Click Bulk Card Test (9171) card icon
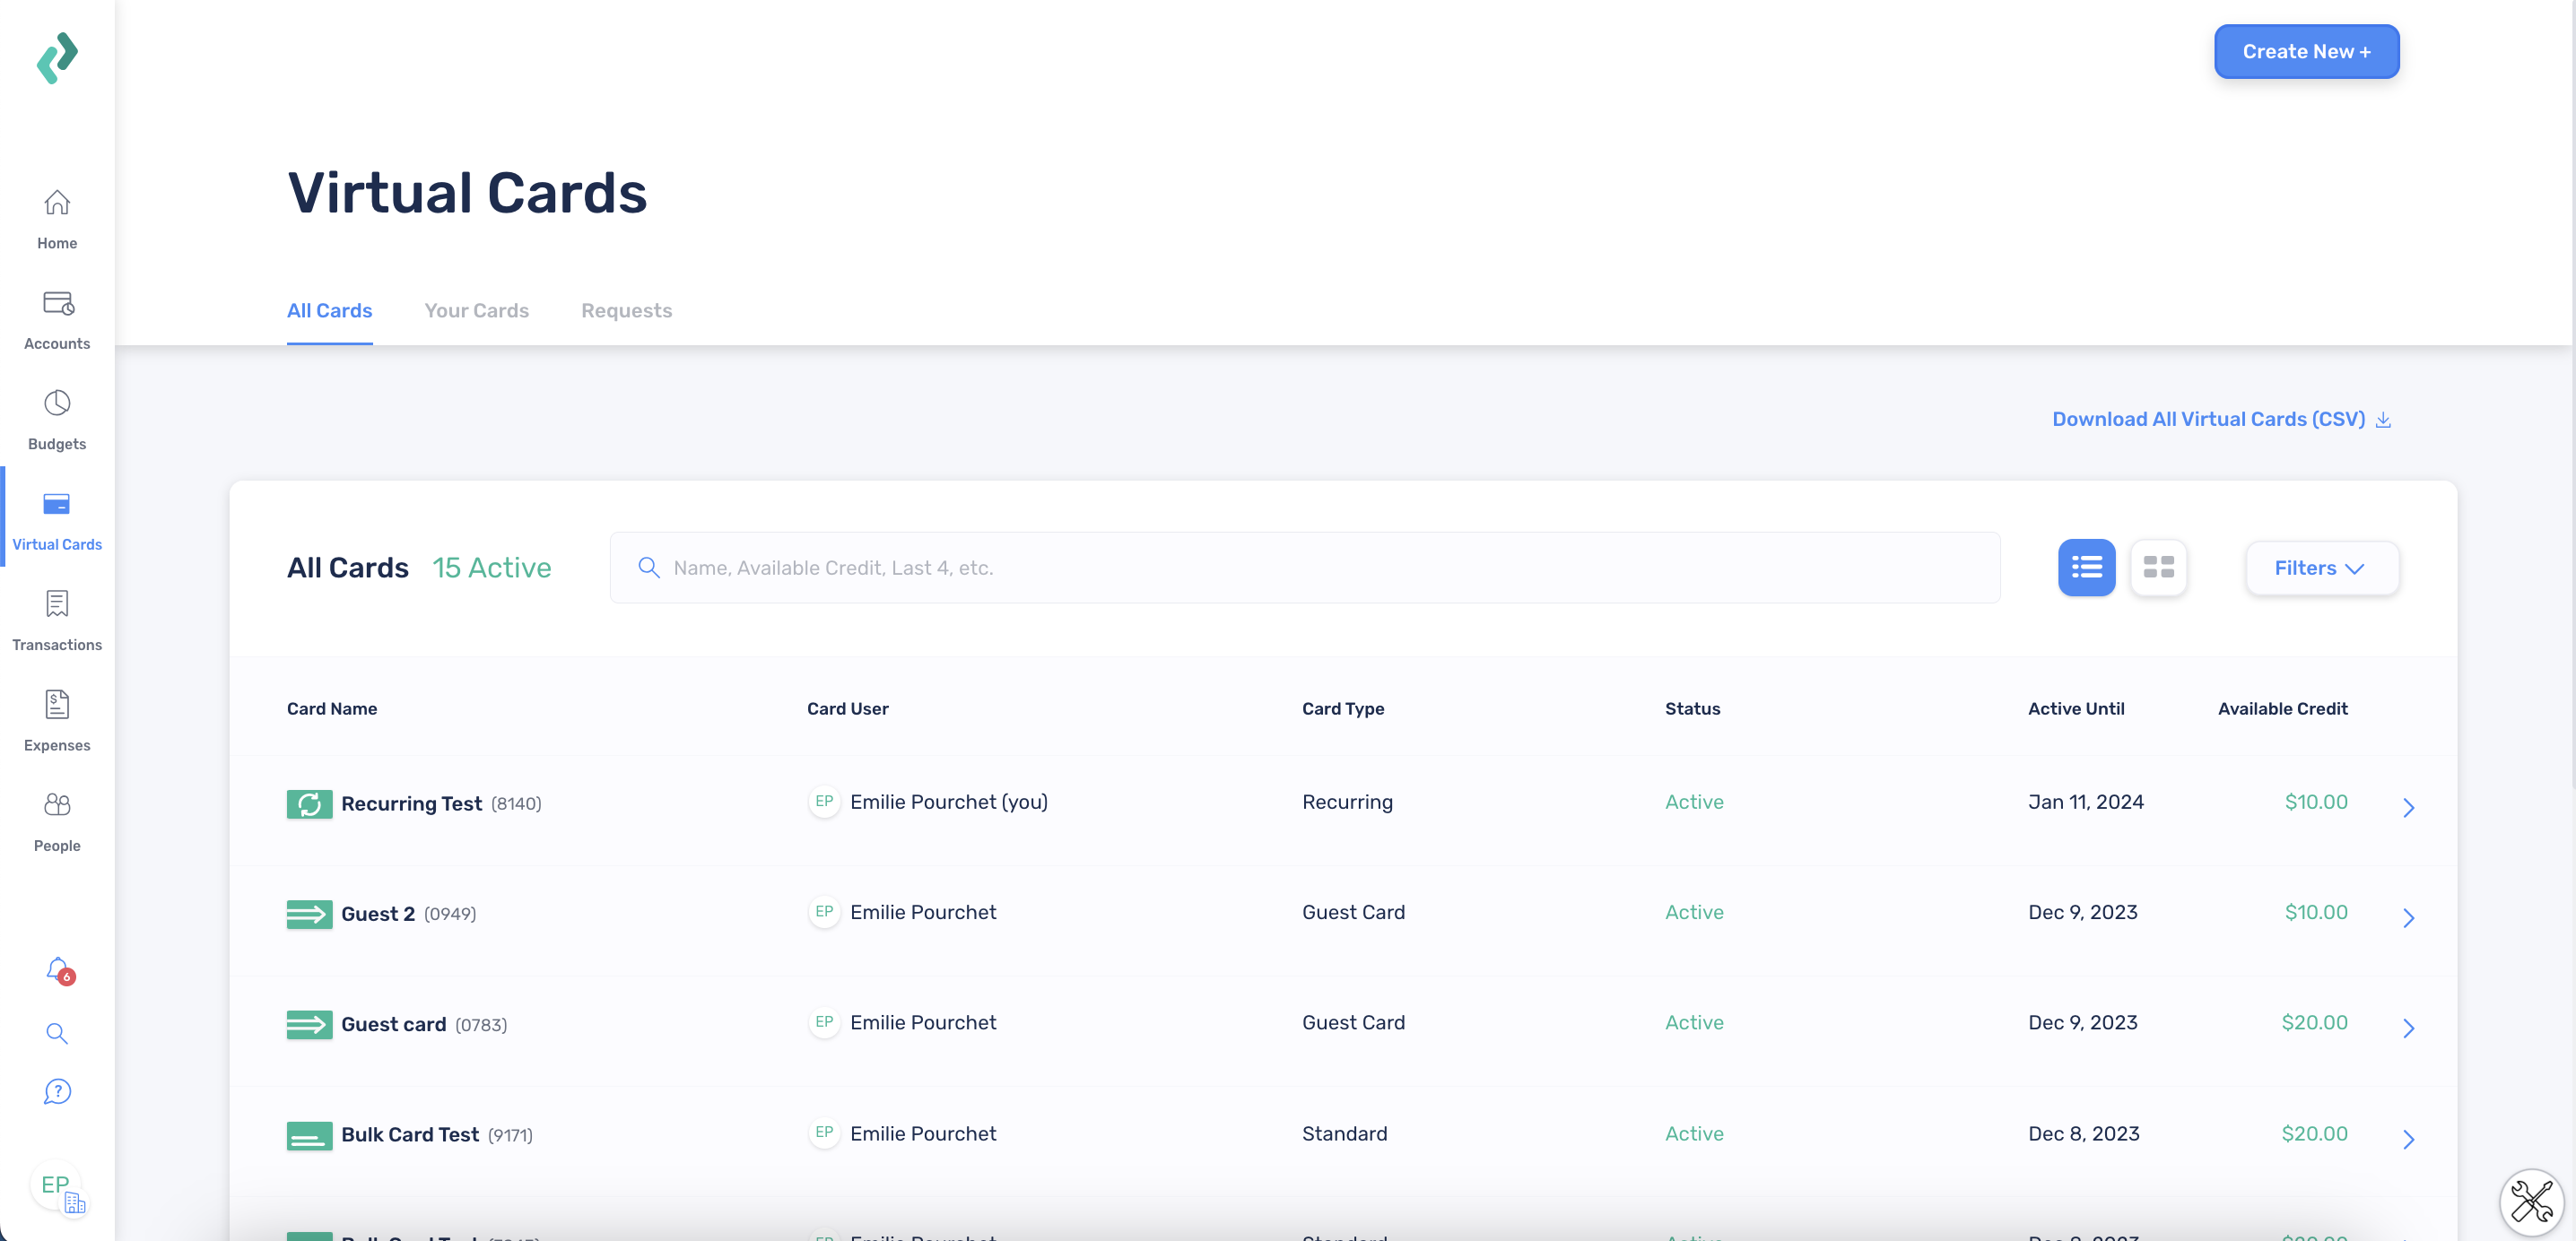 [309, 1135]
